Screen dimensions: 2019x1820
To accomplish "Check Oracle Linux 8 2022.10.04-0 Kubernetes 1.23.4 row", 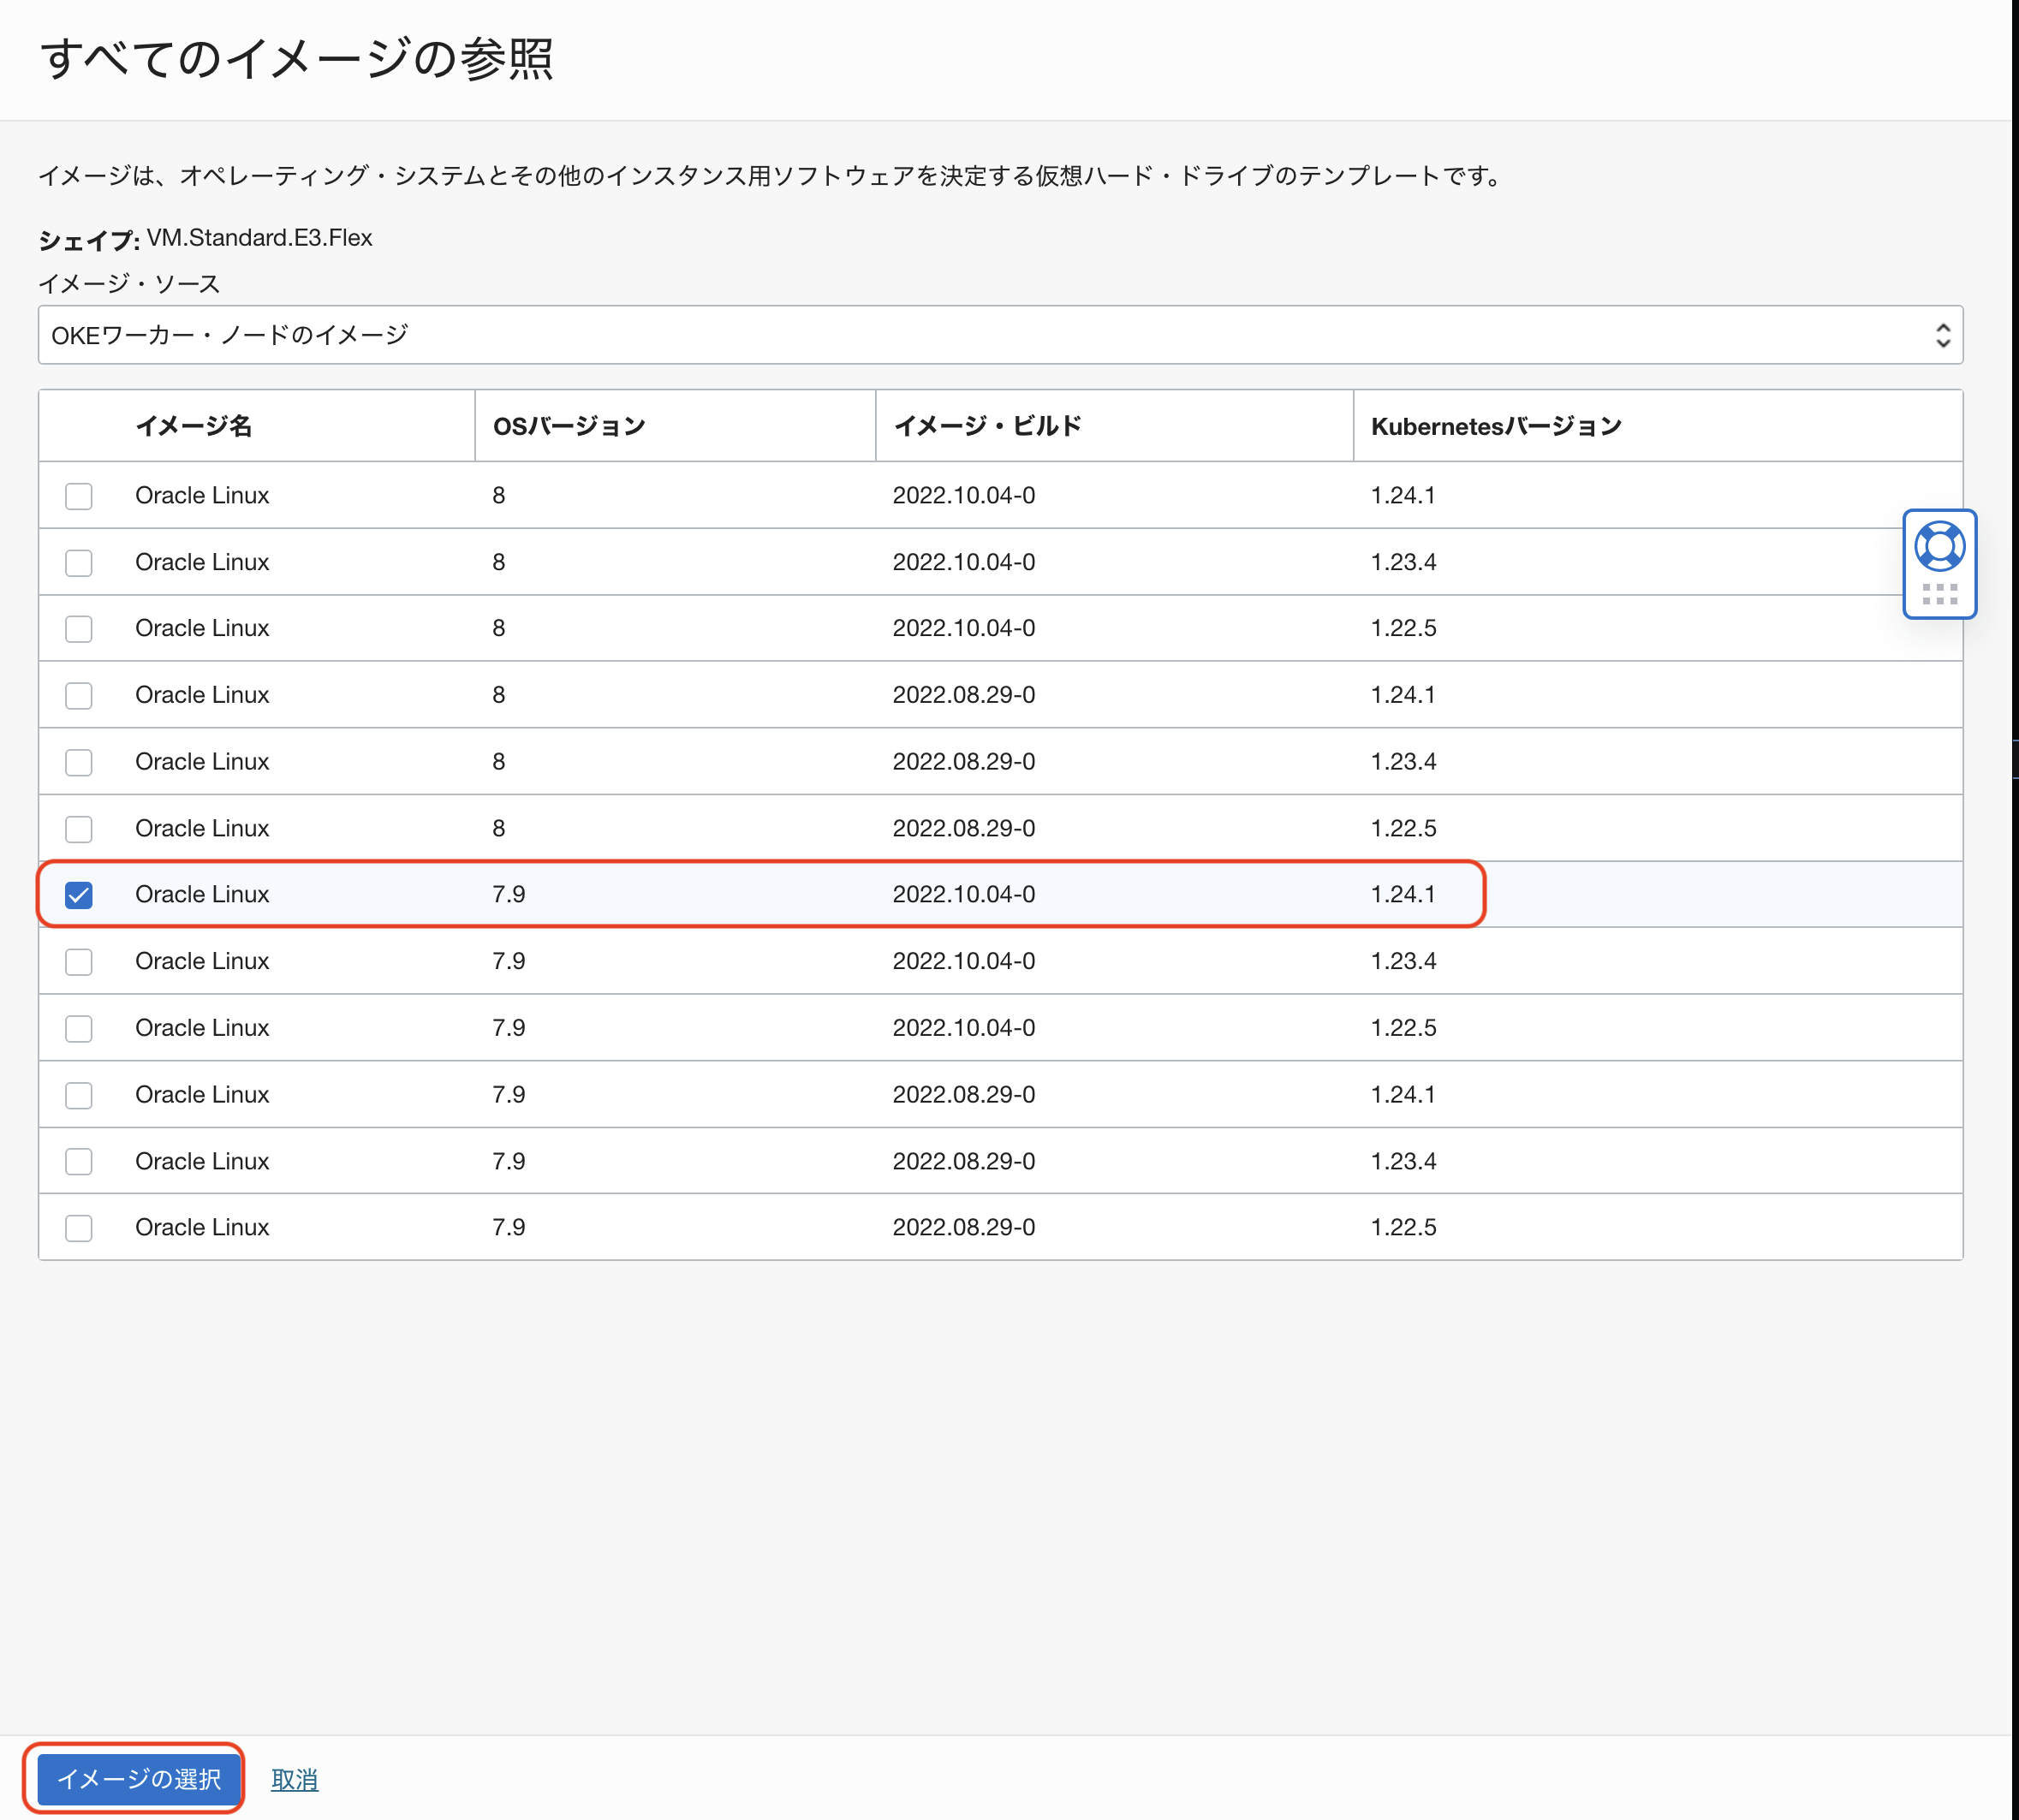I will coord(79,563).
